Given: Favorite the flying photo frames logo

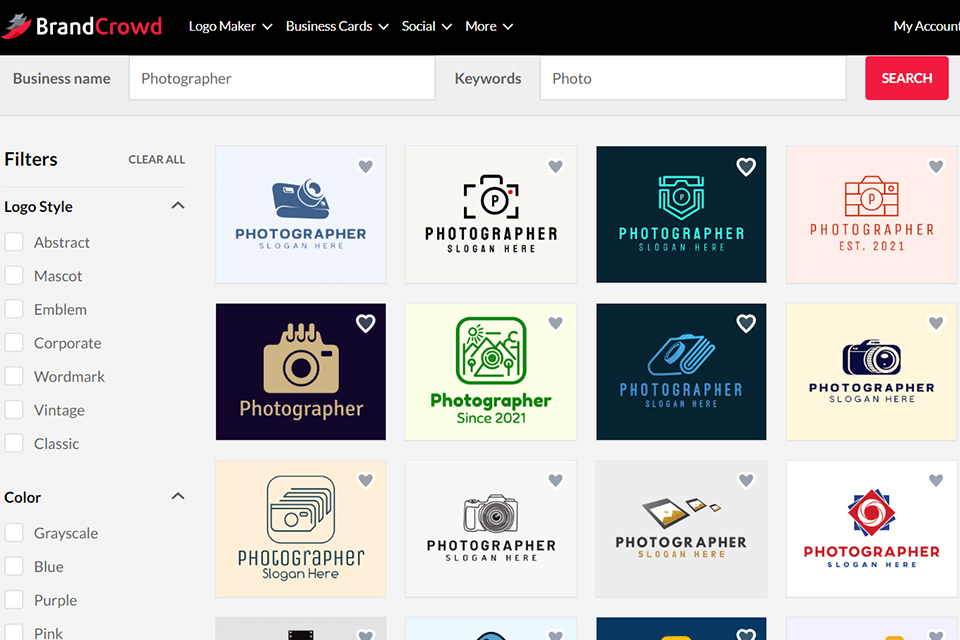Looking at the screenshot, I should pyautogui.click(x=746, y=480).
